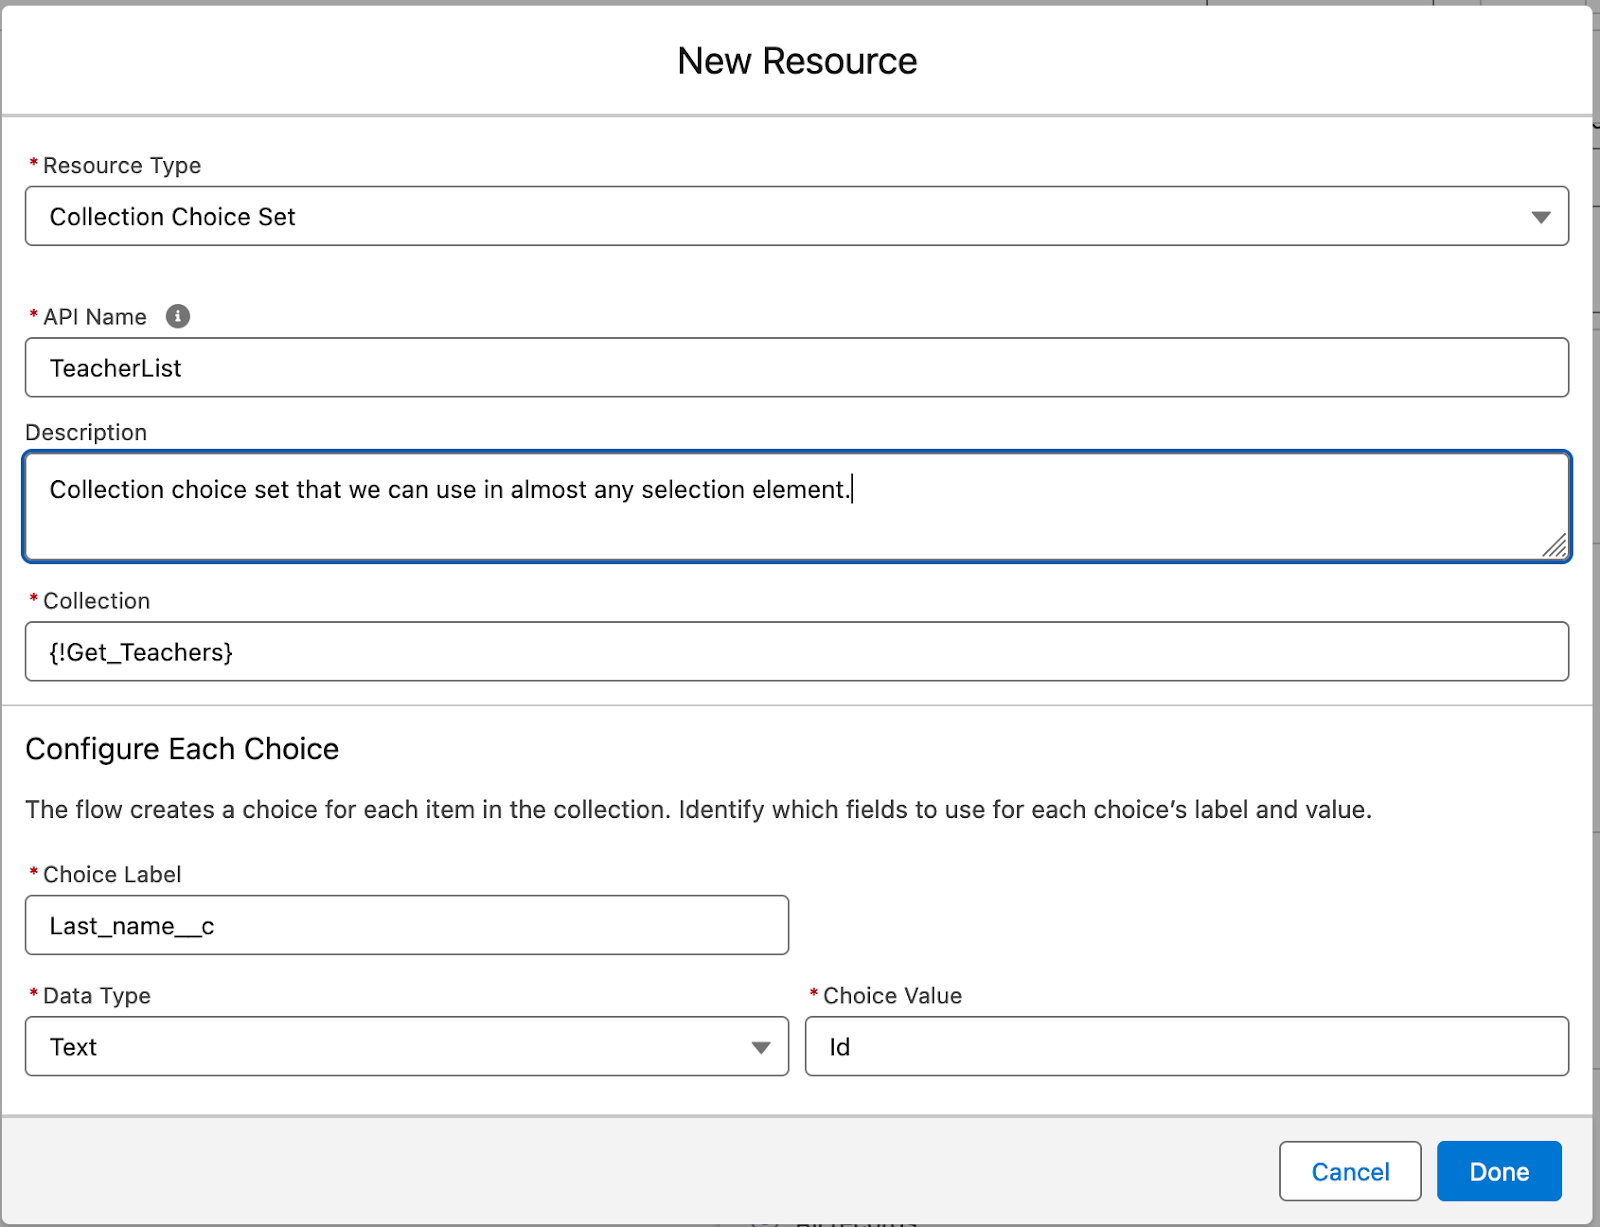Click the New Resource dialog title
Screen dimensions: 1600x1227
point(797,62)
